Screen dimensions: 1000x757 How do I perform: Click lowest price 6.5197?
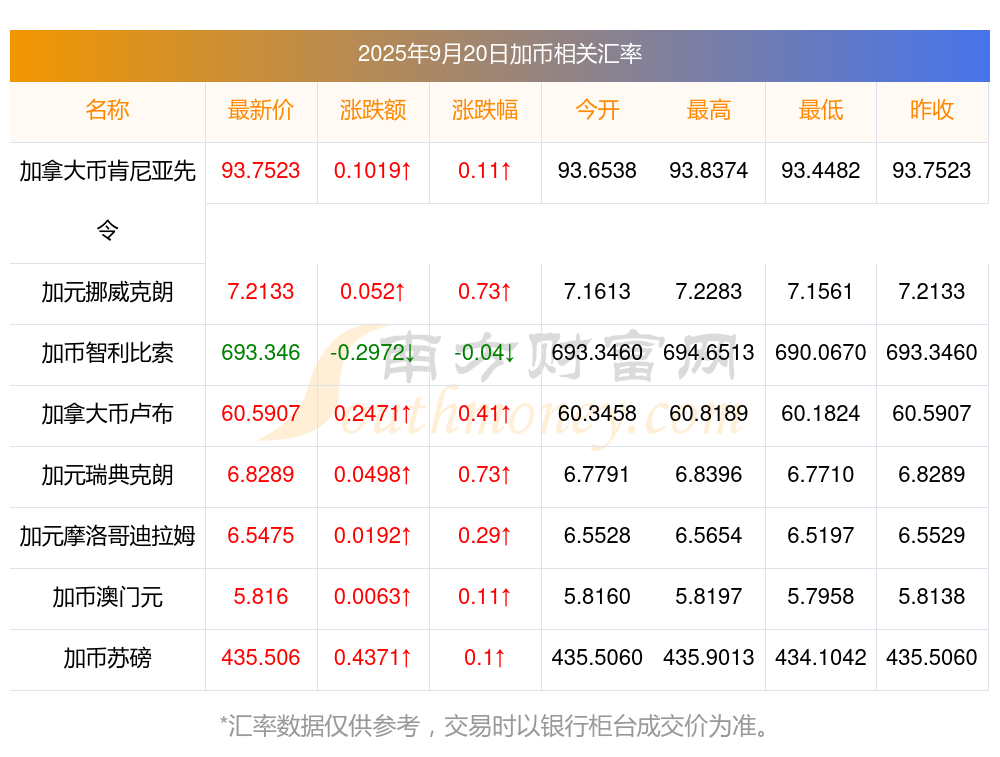pos(821,535)
